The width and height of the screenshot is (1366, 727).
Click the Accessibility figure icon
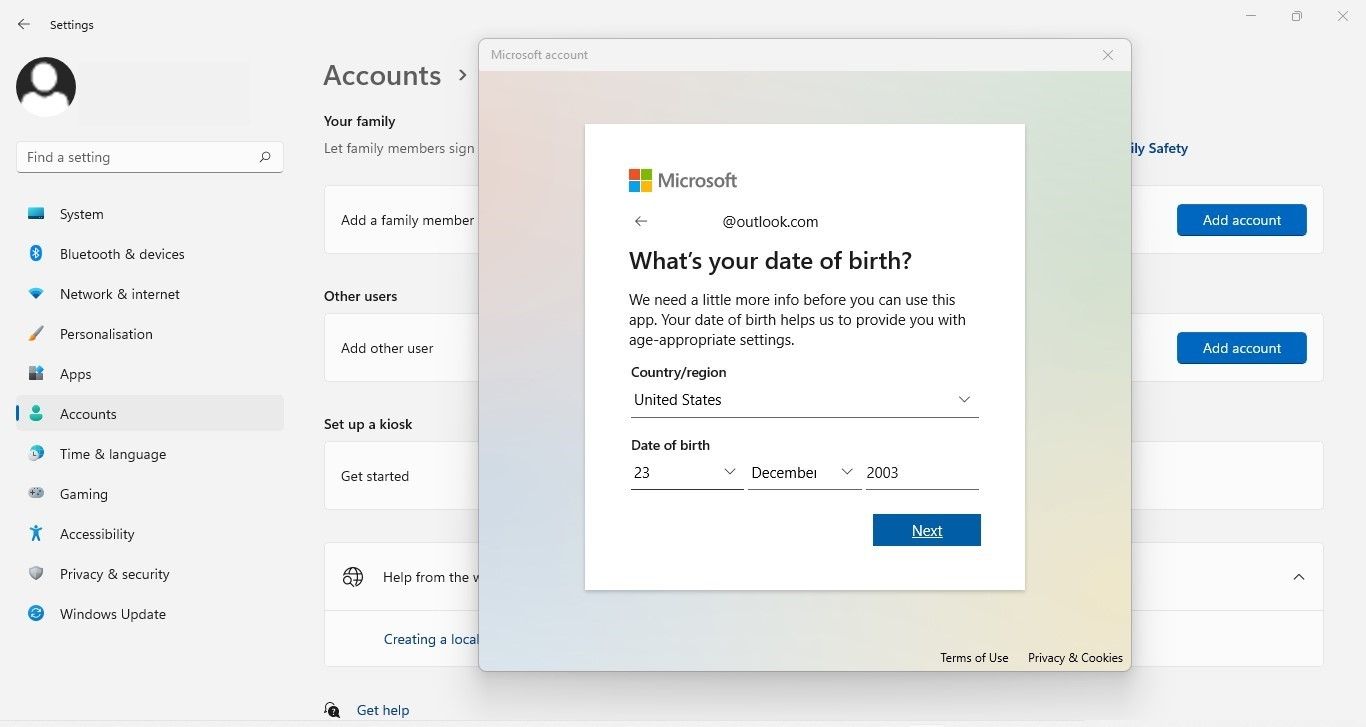point(36,534)
